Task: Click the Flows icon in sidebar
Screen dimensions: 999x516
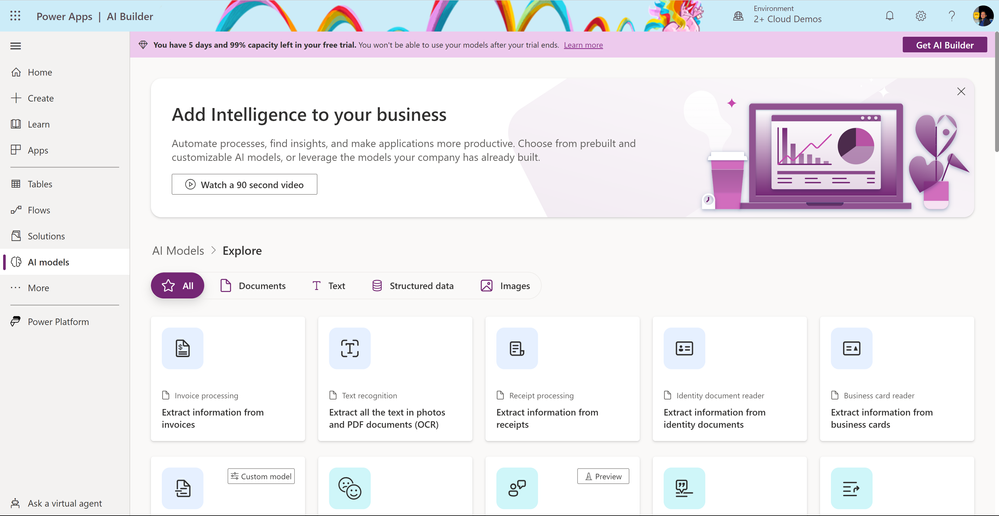Action: click(16, 210)
